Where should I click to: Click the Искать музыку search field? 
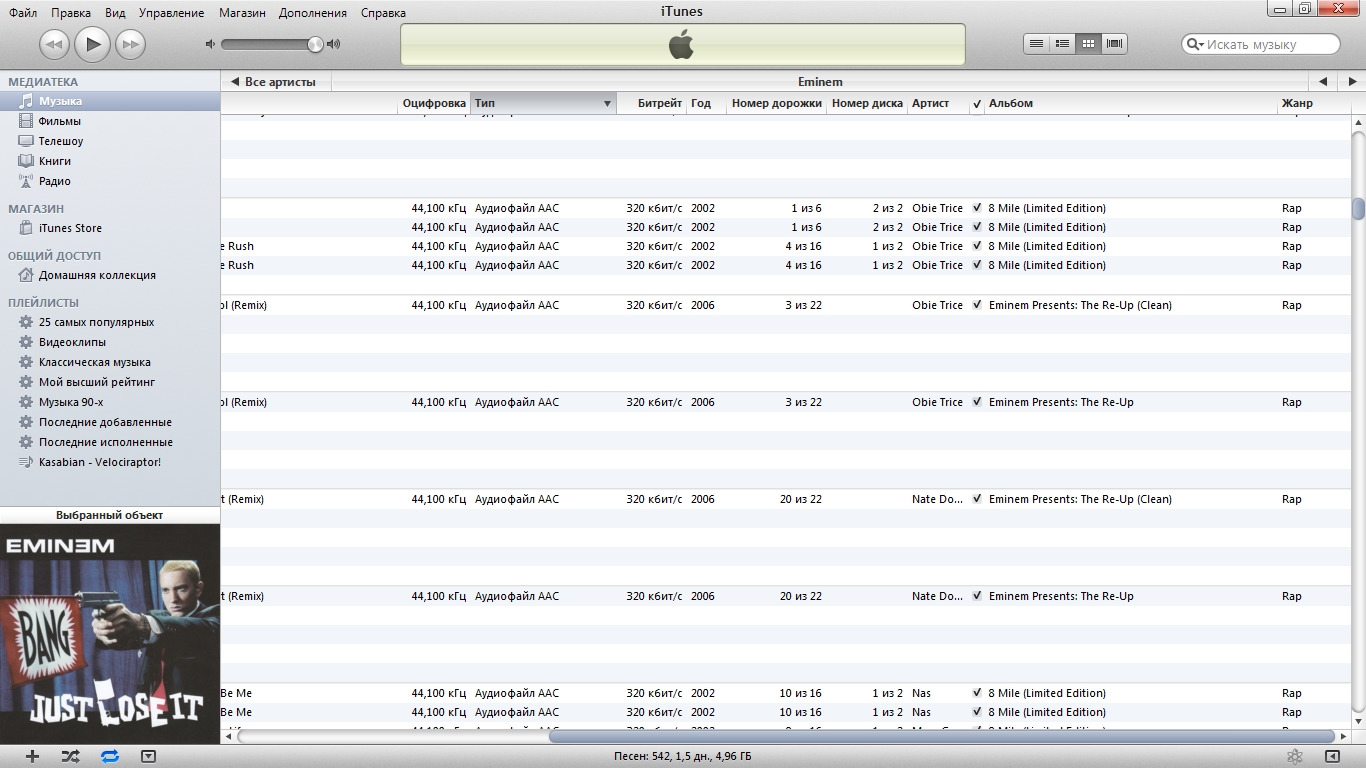click(x=1261, y=44)
